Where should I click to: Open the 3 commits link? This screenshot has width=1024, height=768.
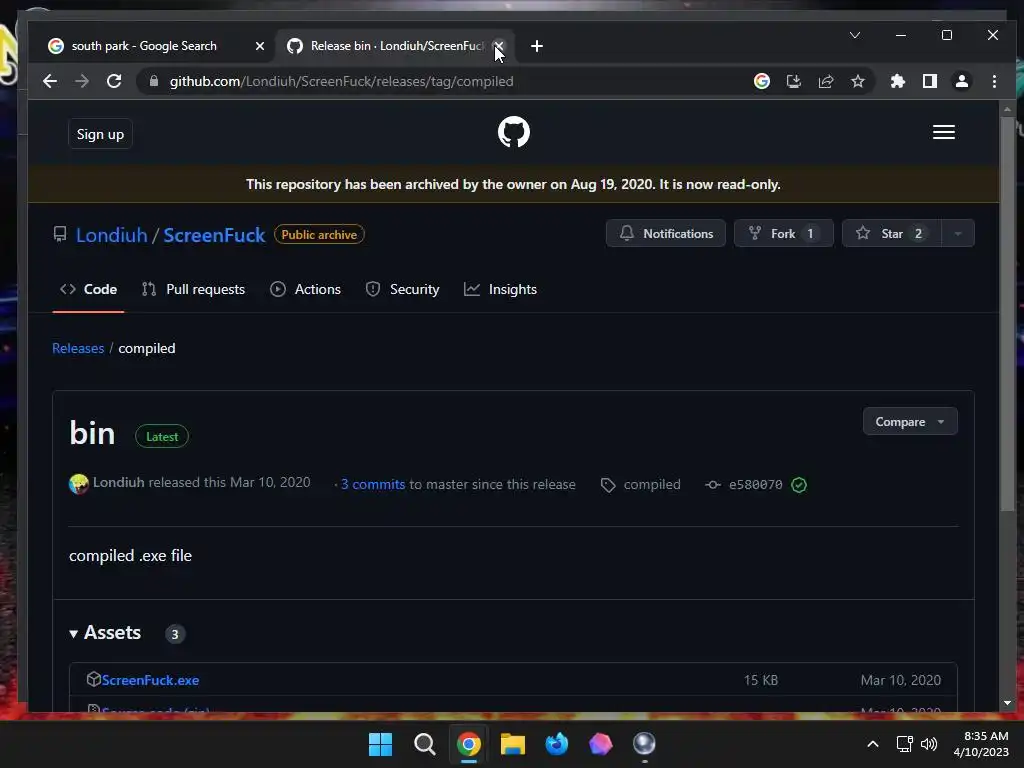tap(373, 485)
